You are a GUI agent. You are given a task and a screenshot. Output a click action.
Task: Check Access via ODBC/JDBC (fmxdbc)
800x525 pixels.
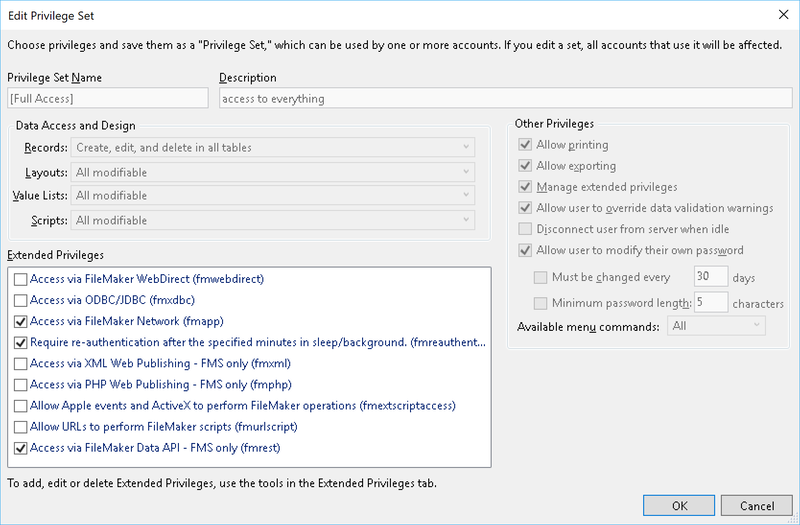(20, 301)
